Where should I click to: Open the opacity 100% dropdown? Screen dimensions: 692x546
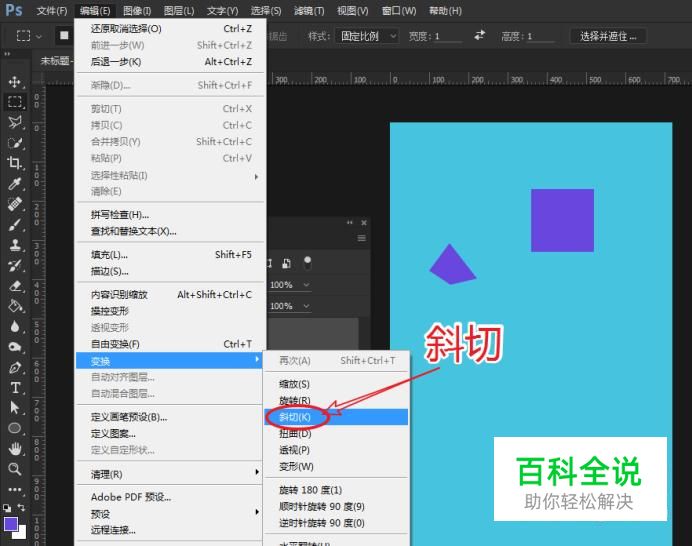(x=306, y=285)
